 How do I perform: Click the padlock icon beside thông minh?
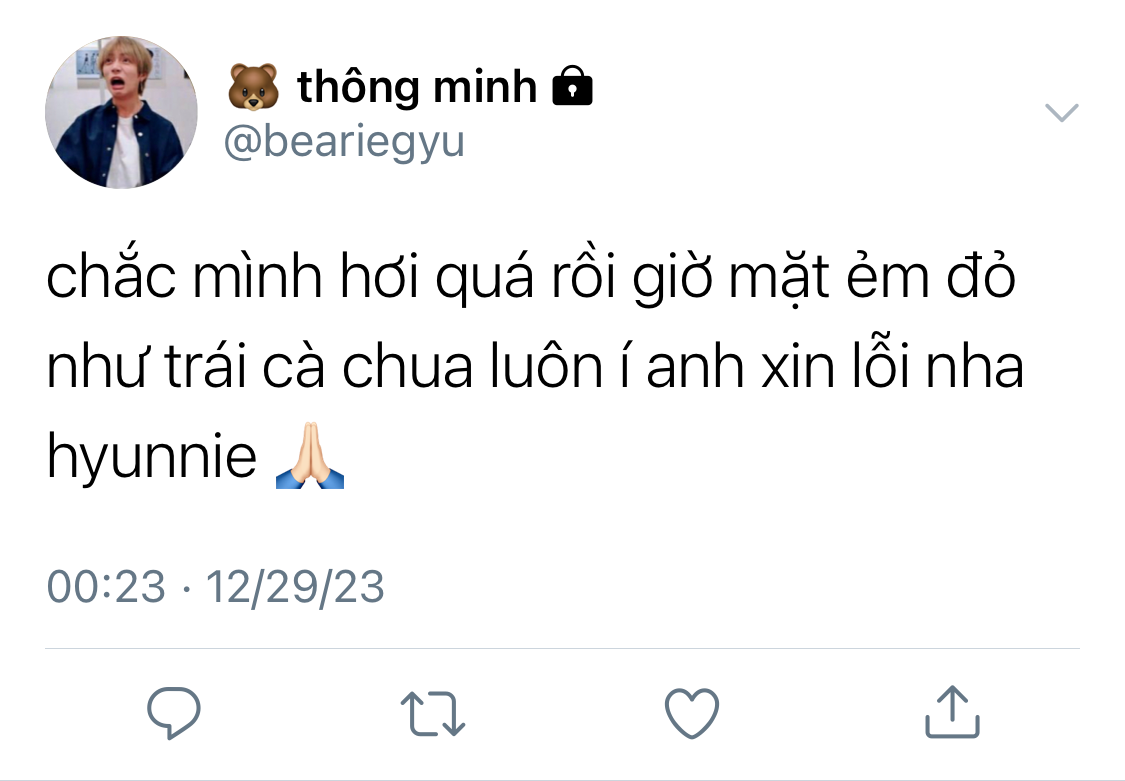coord(572,86)
